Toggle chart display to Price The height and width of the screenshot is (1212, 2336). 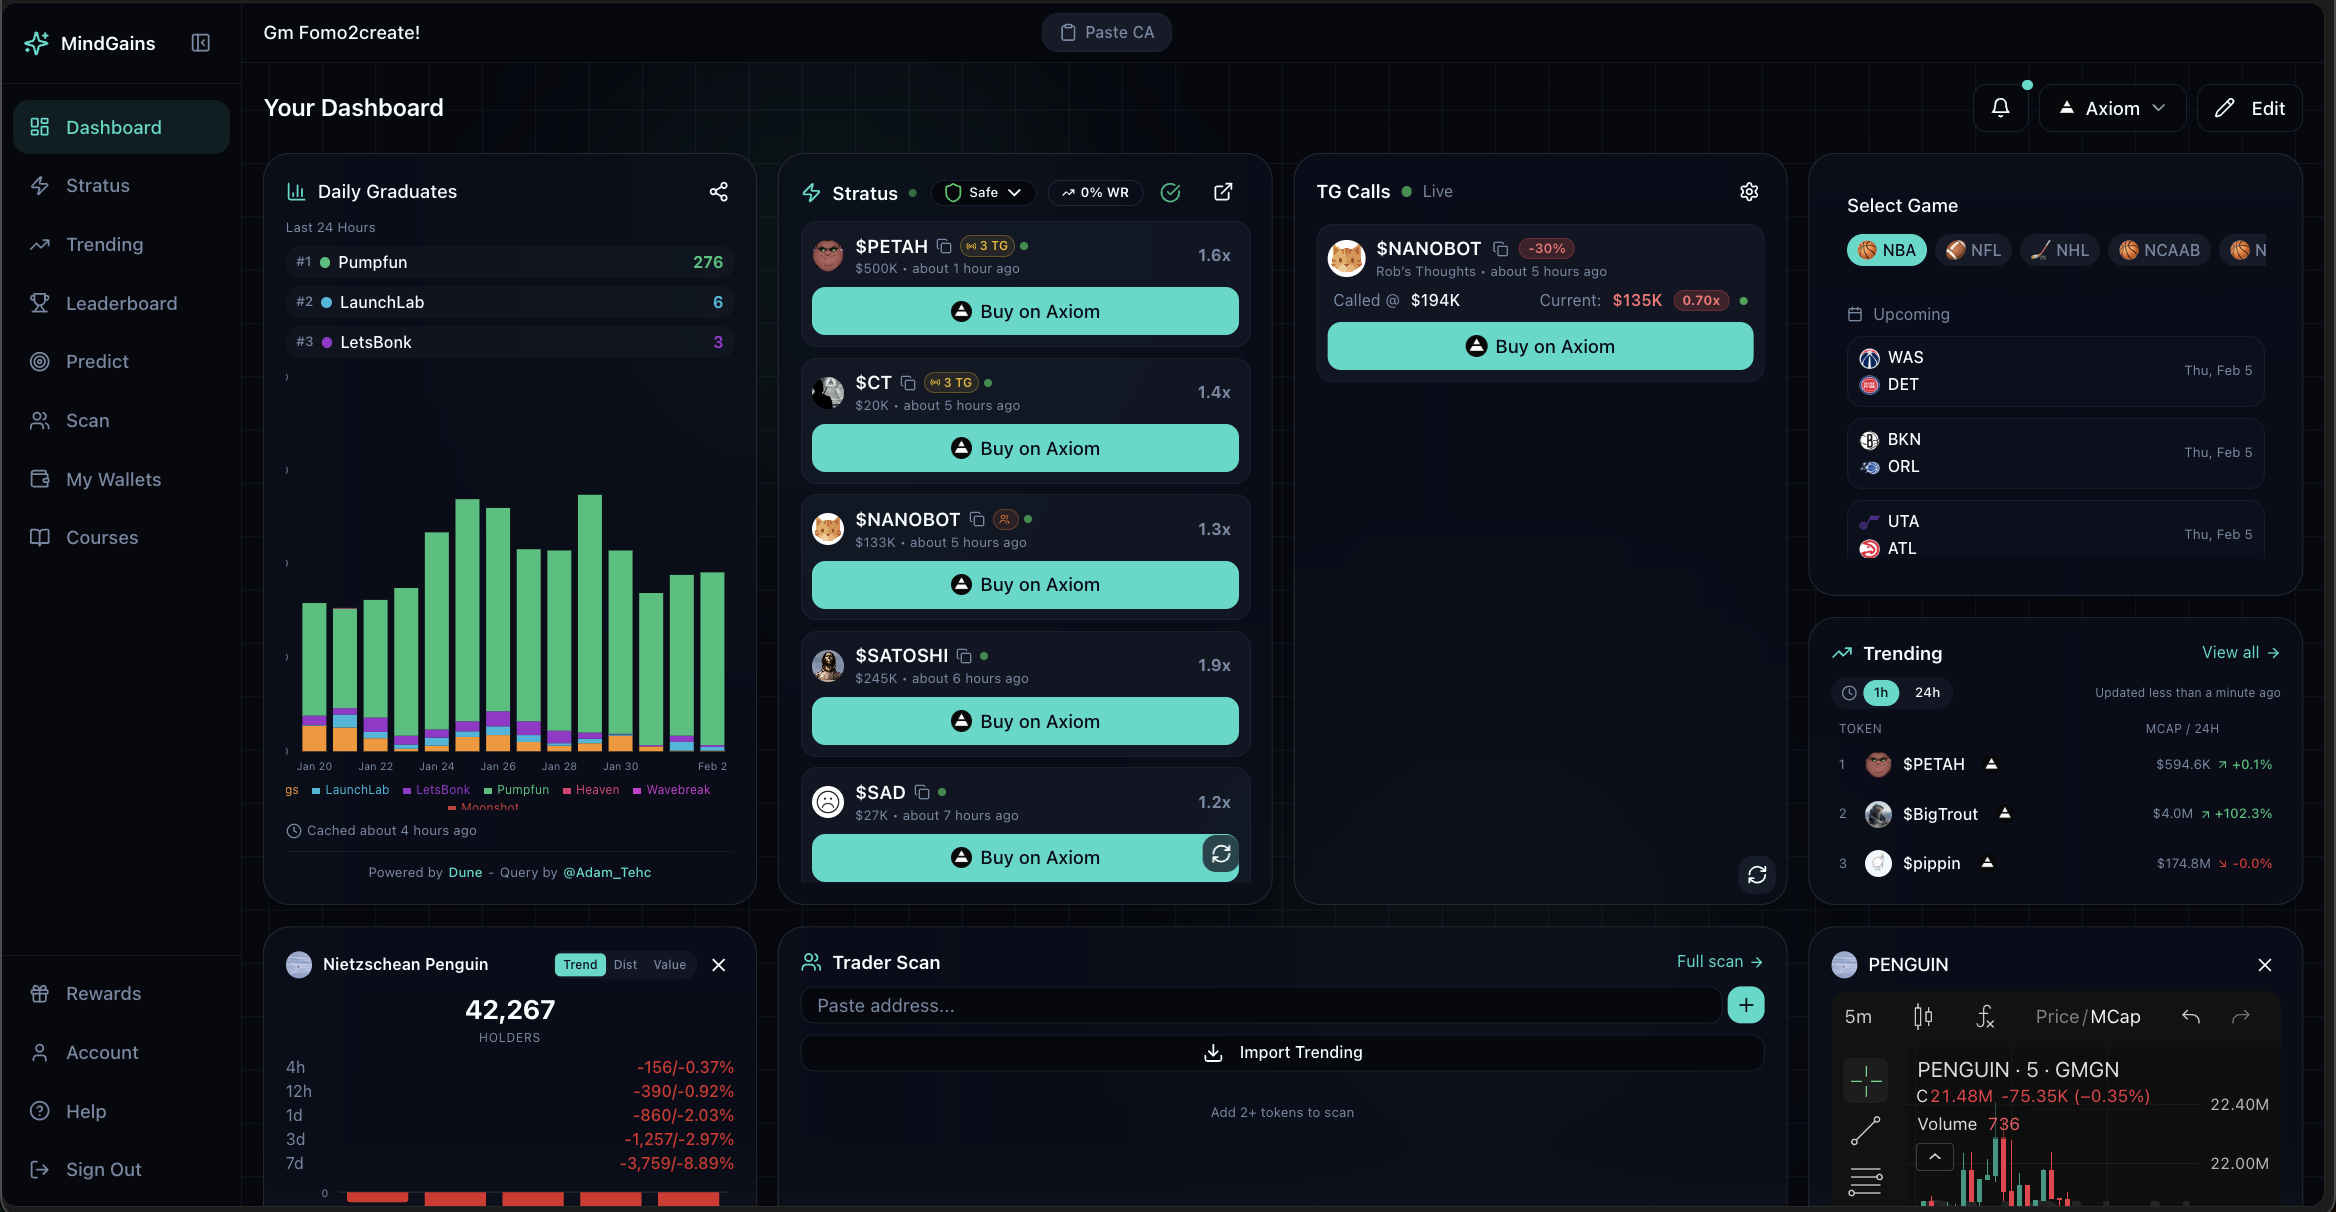(x=2058, y=1016)
